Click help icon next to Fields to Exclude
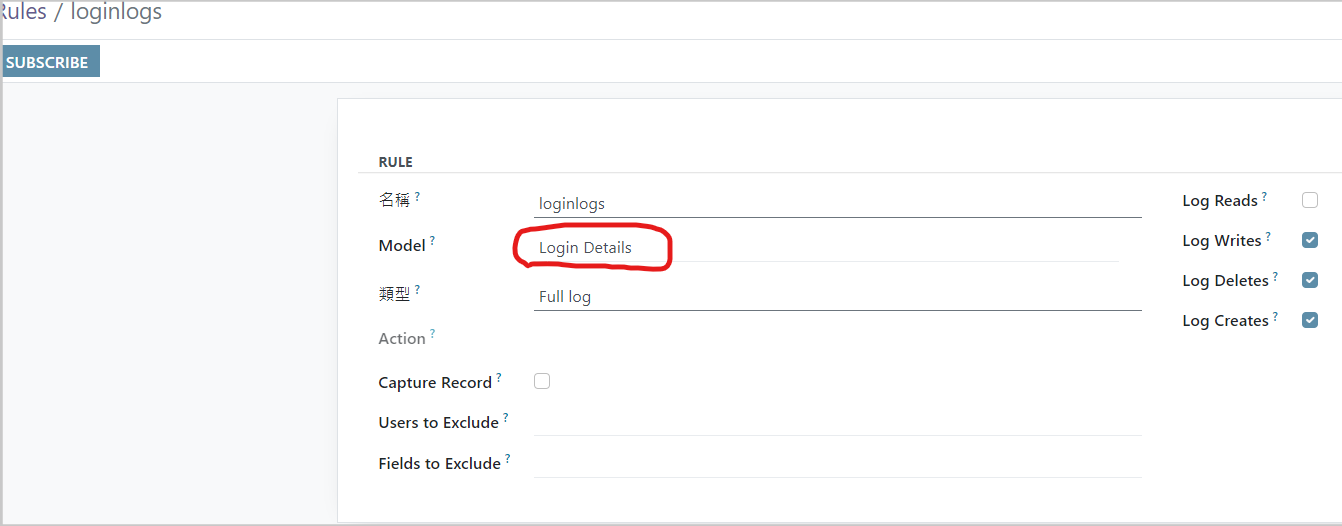1342x526 pixels. click(x=508, y=459)
